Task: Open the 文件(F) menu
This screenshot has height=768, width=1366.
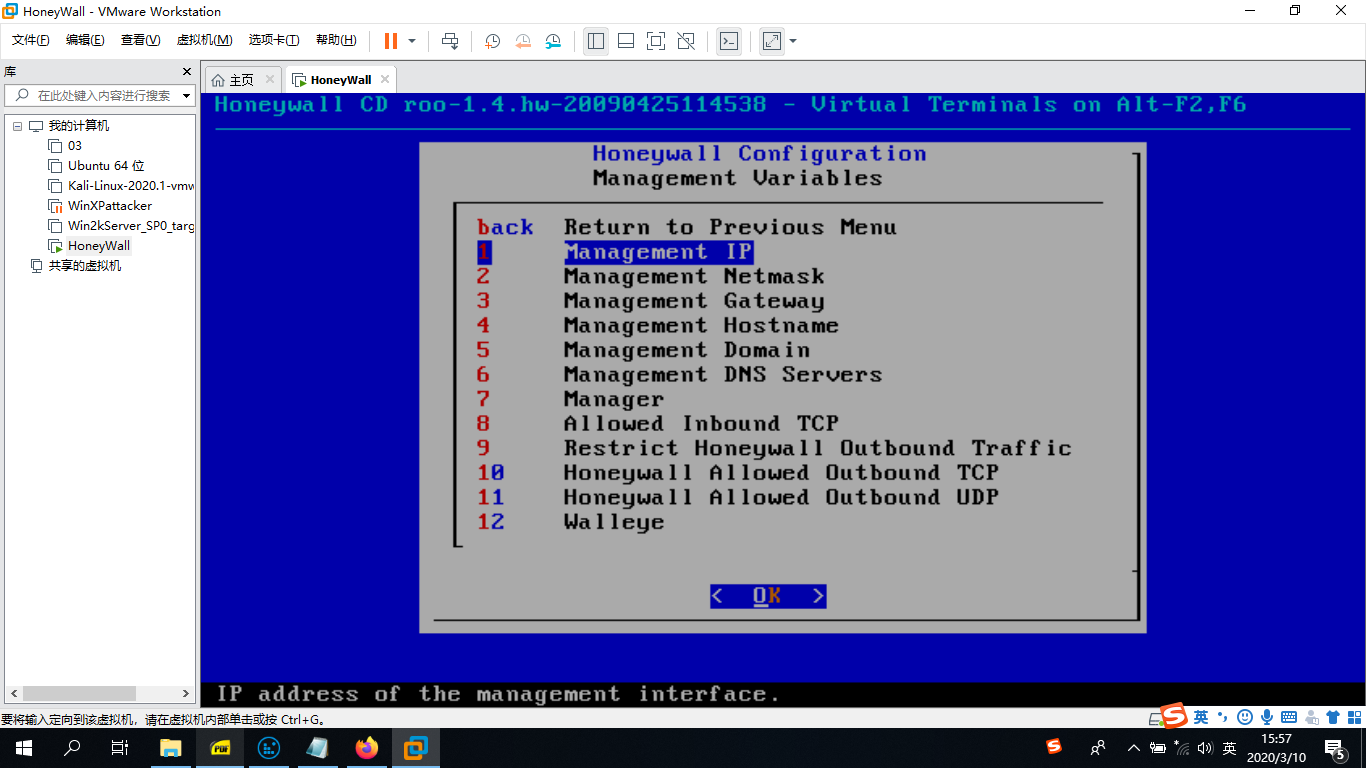Action: tap(30, 40)
